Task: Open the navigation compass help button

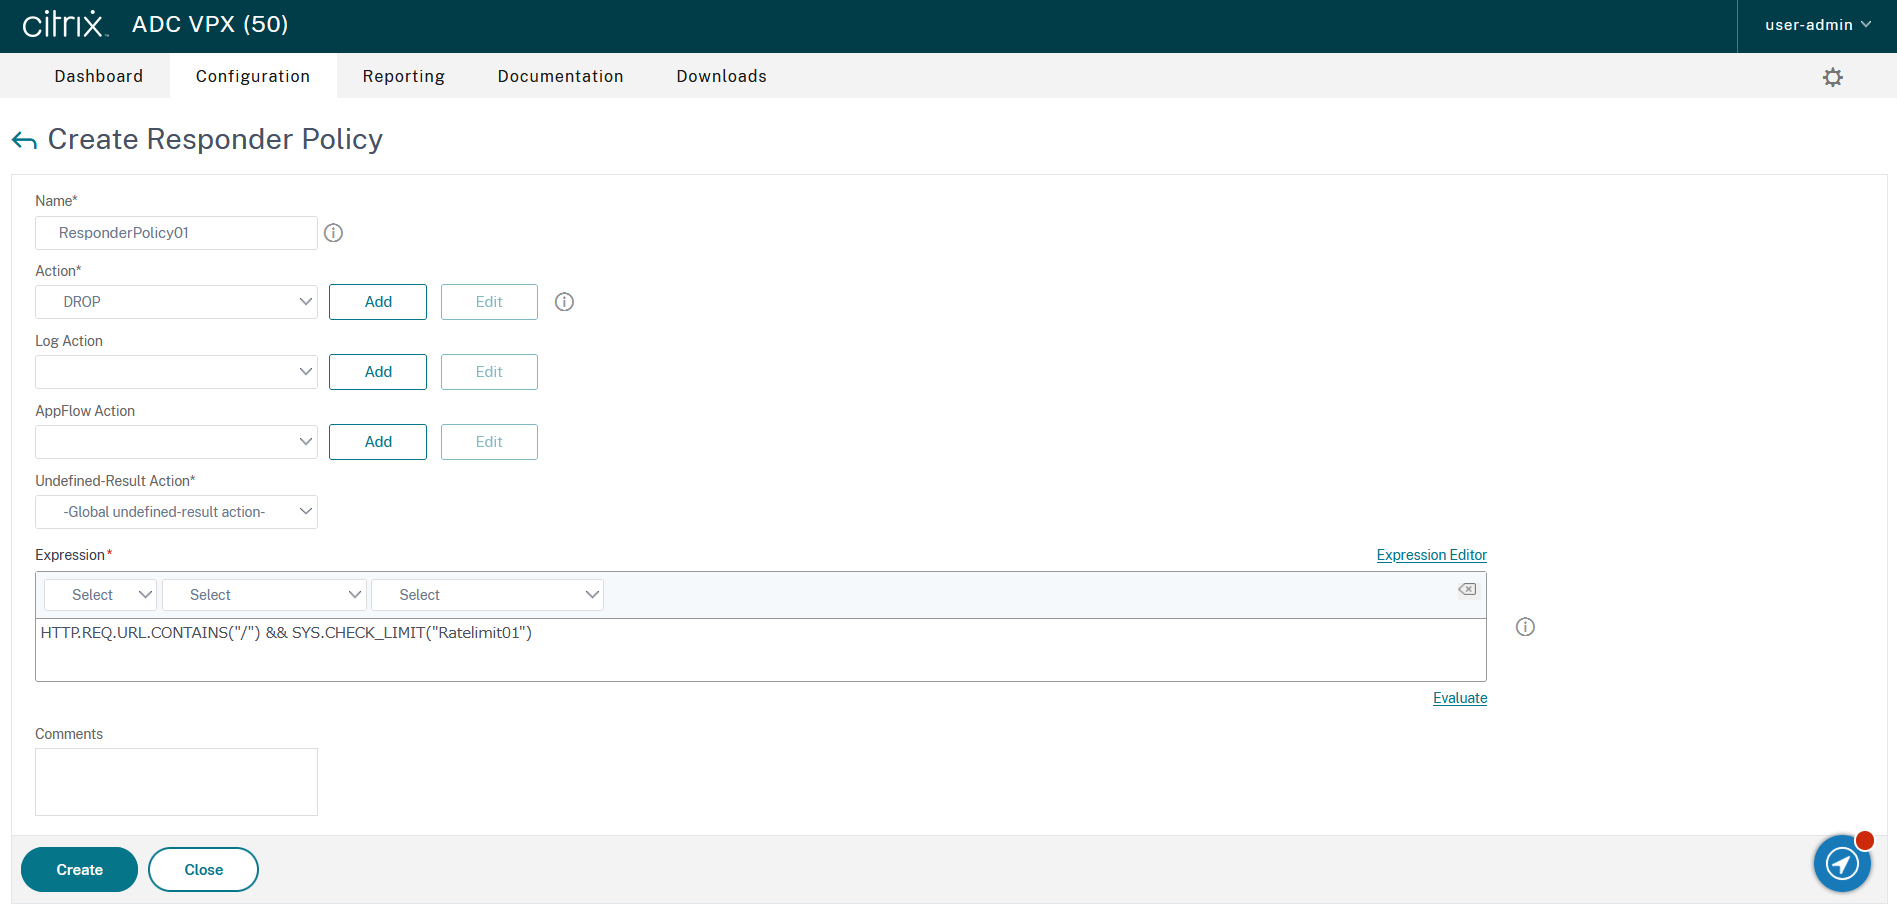Action: coord(1842,863)
